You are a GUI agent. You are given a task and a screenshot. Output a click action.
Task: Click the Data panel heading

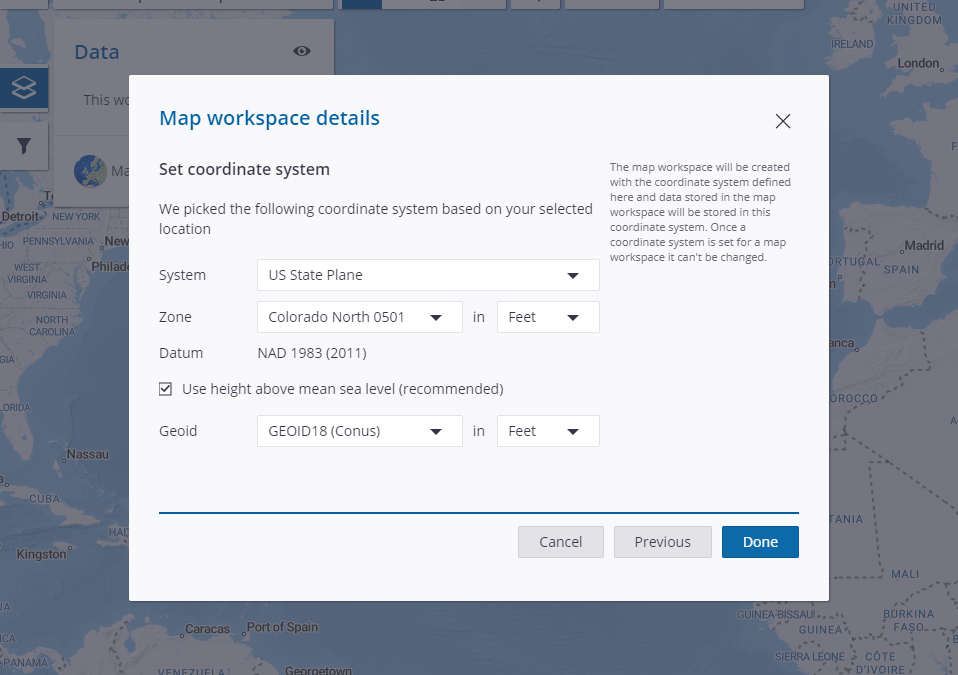click(97, 52)
